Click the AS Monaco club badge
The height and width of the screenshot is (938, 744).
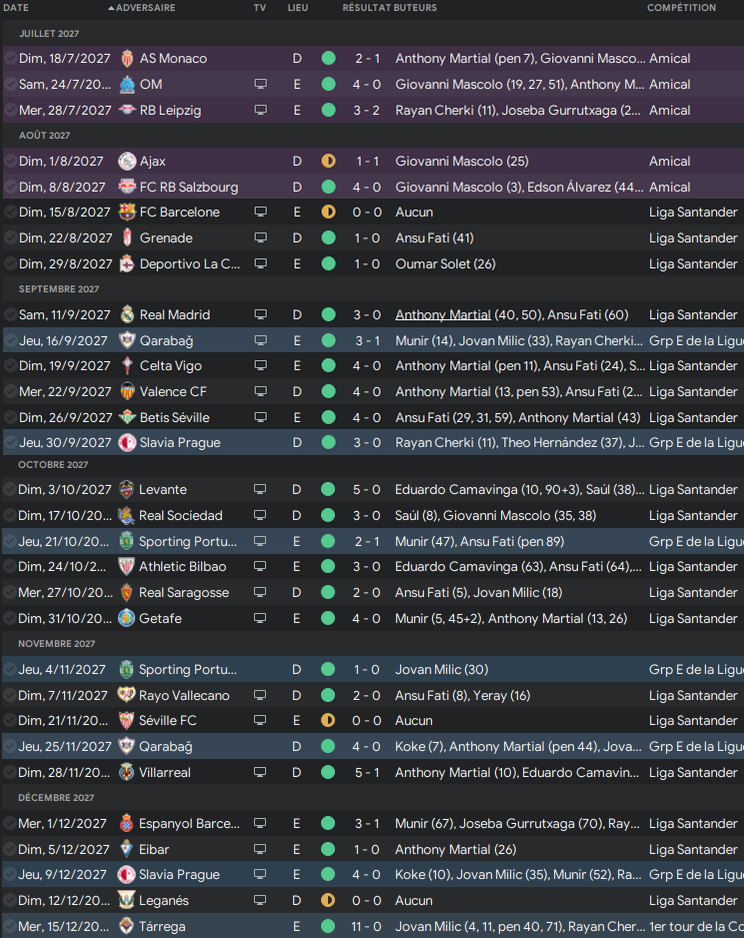(x=126, y=59)
